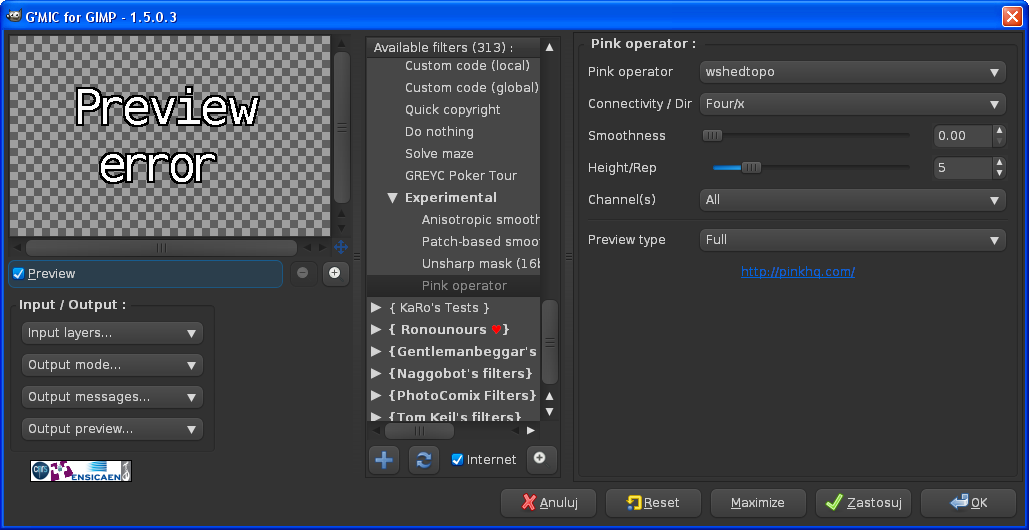Viewport: 1029px width, 530px height.
Task: Click the filter list vertical scrollbar thumb
Action: pyautogui.click(x=550, y=342)
